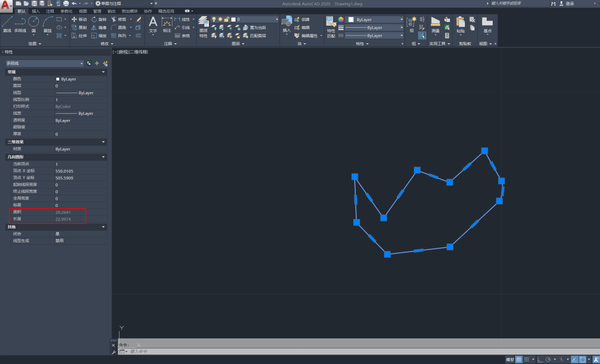Image resolution: width=600 pixels, height=364 pixels.
Task: Select the Circle drawing tool
Action: click(x=34, y=24)
